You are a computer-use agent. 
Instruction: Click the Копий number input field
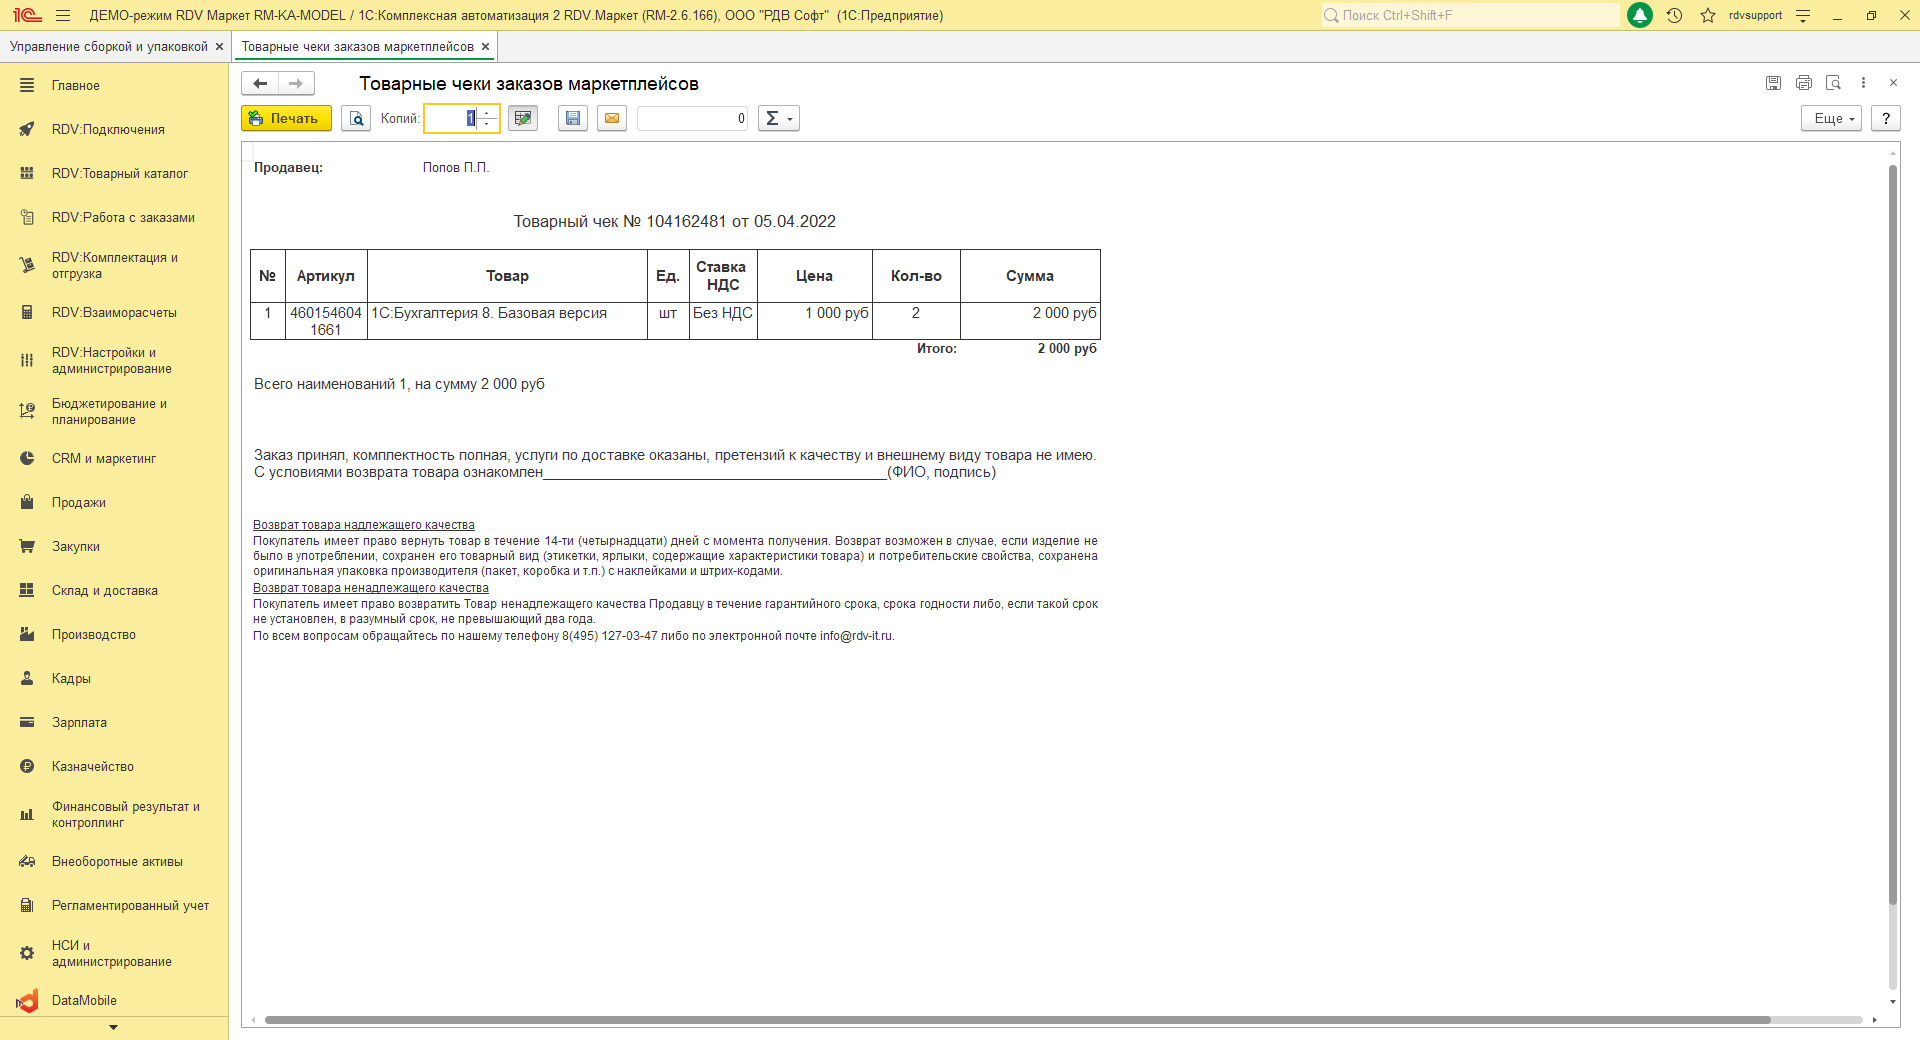[x=452, y=118]
